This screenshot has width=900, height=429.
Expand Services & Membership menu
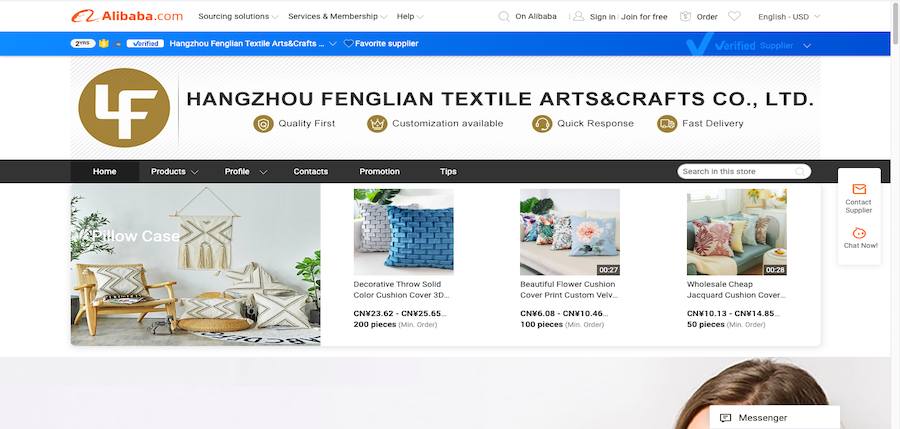[x=338, y=17]
